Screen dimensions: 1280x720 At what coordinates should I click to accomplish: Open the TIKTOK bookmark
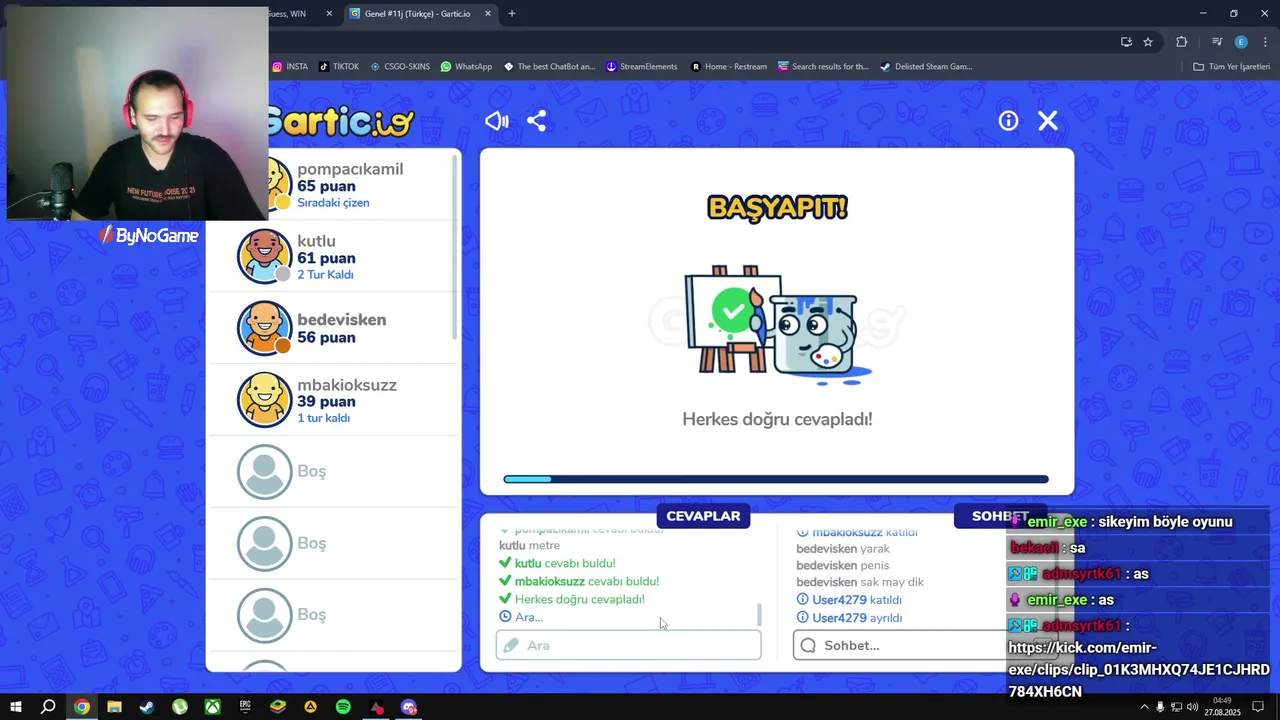click(x=339, y=67)
